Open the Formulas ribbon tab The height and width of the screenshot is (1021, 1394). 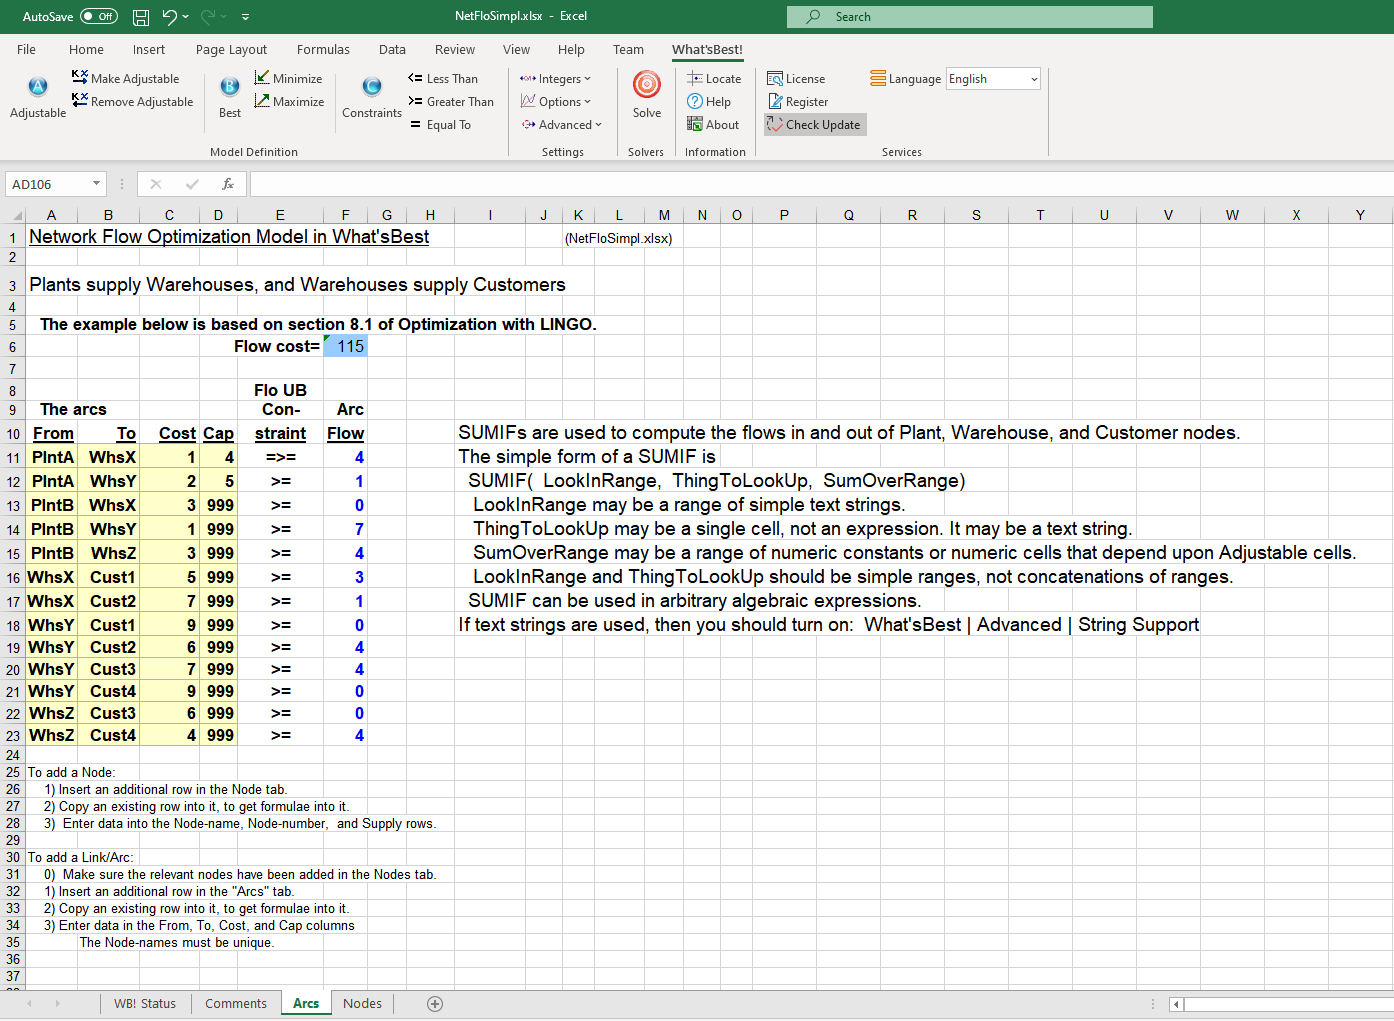click(x=323, y=50)
